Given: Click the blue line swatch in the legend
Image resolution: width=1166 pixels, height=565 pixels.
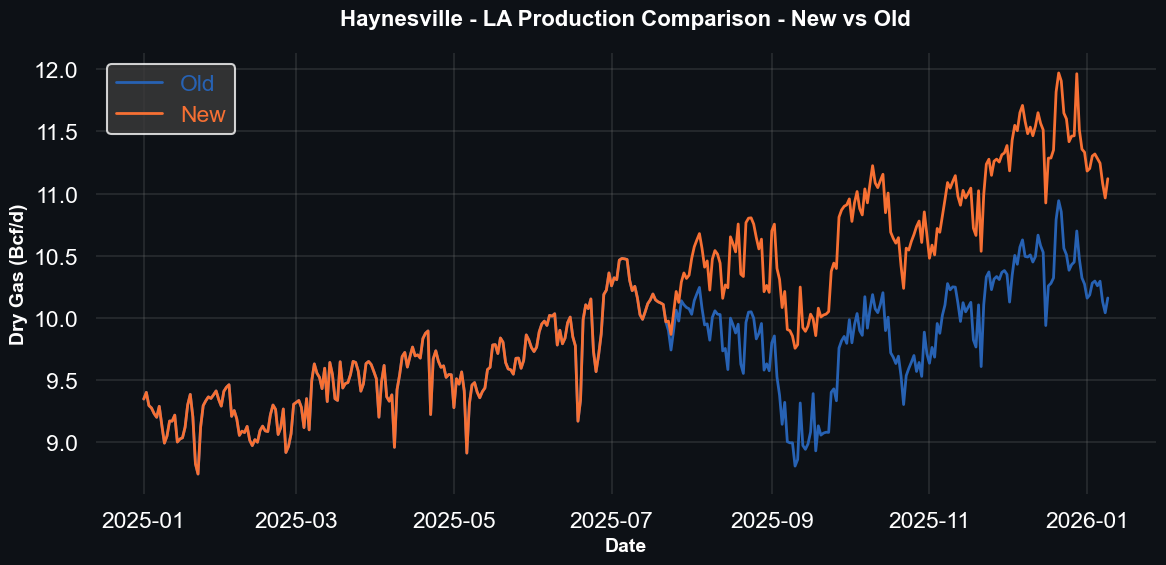Looking at the screenshot, I should pos(139,83).
